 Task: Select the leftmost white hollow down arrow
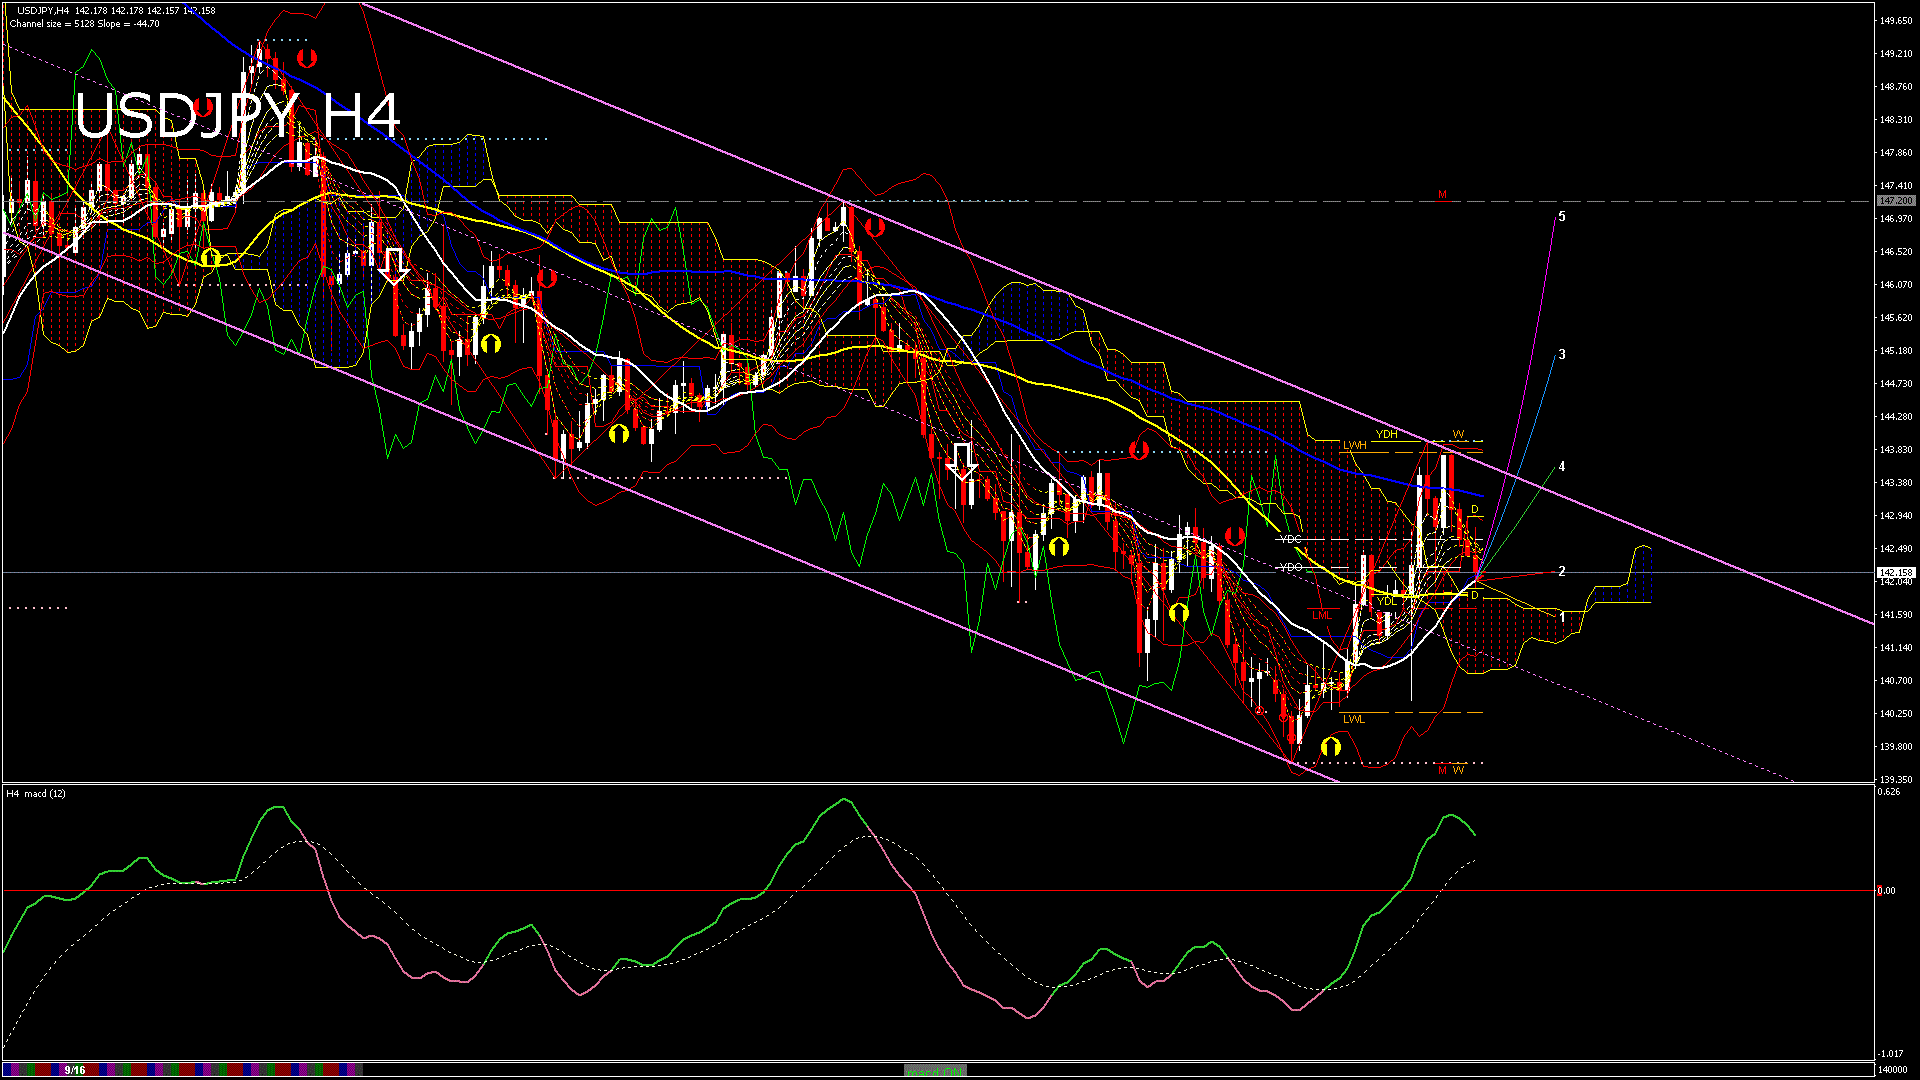(394, 265)
